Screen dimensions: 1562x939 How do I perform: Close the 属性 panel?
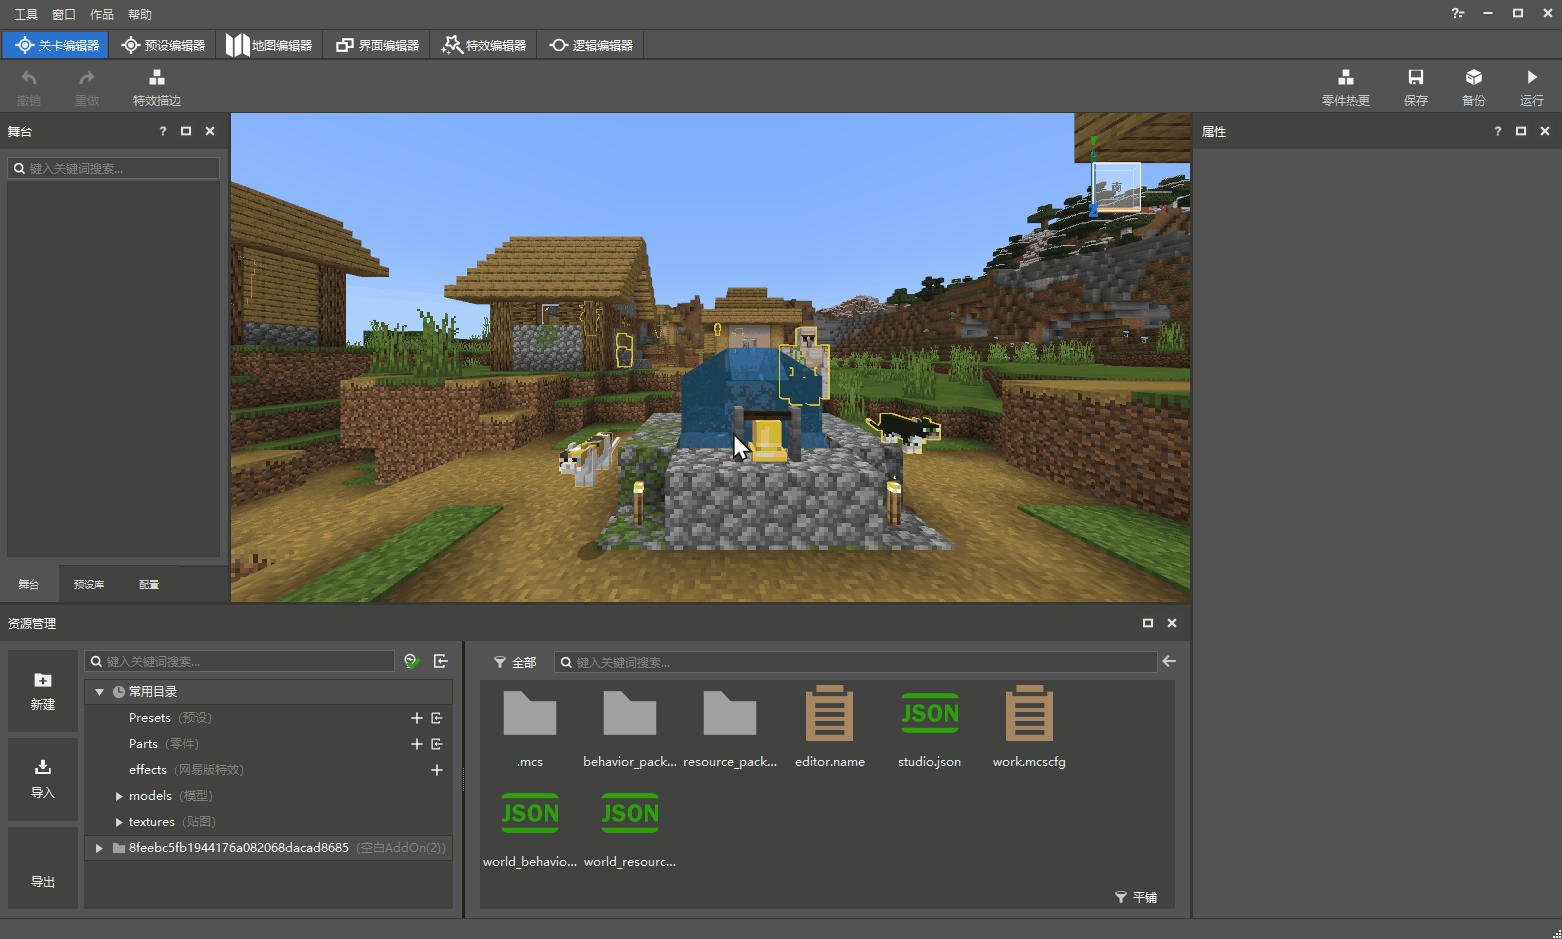pos(1545,131)
